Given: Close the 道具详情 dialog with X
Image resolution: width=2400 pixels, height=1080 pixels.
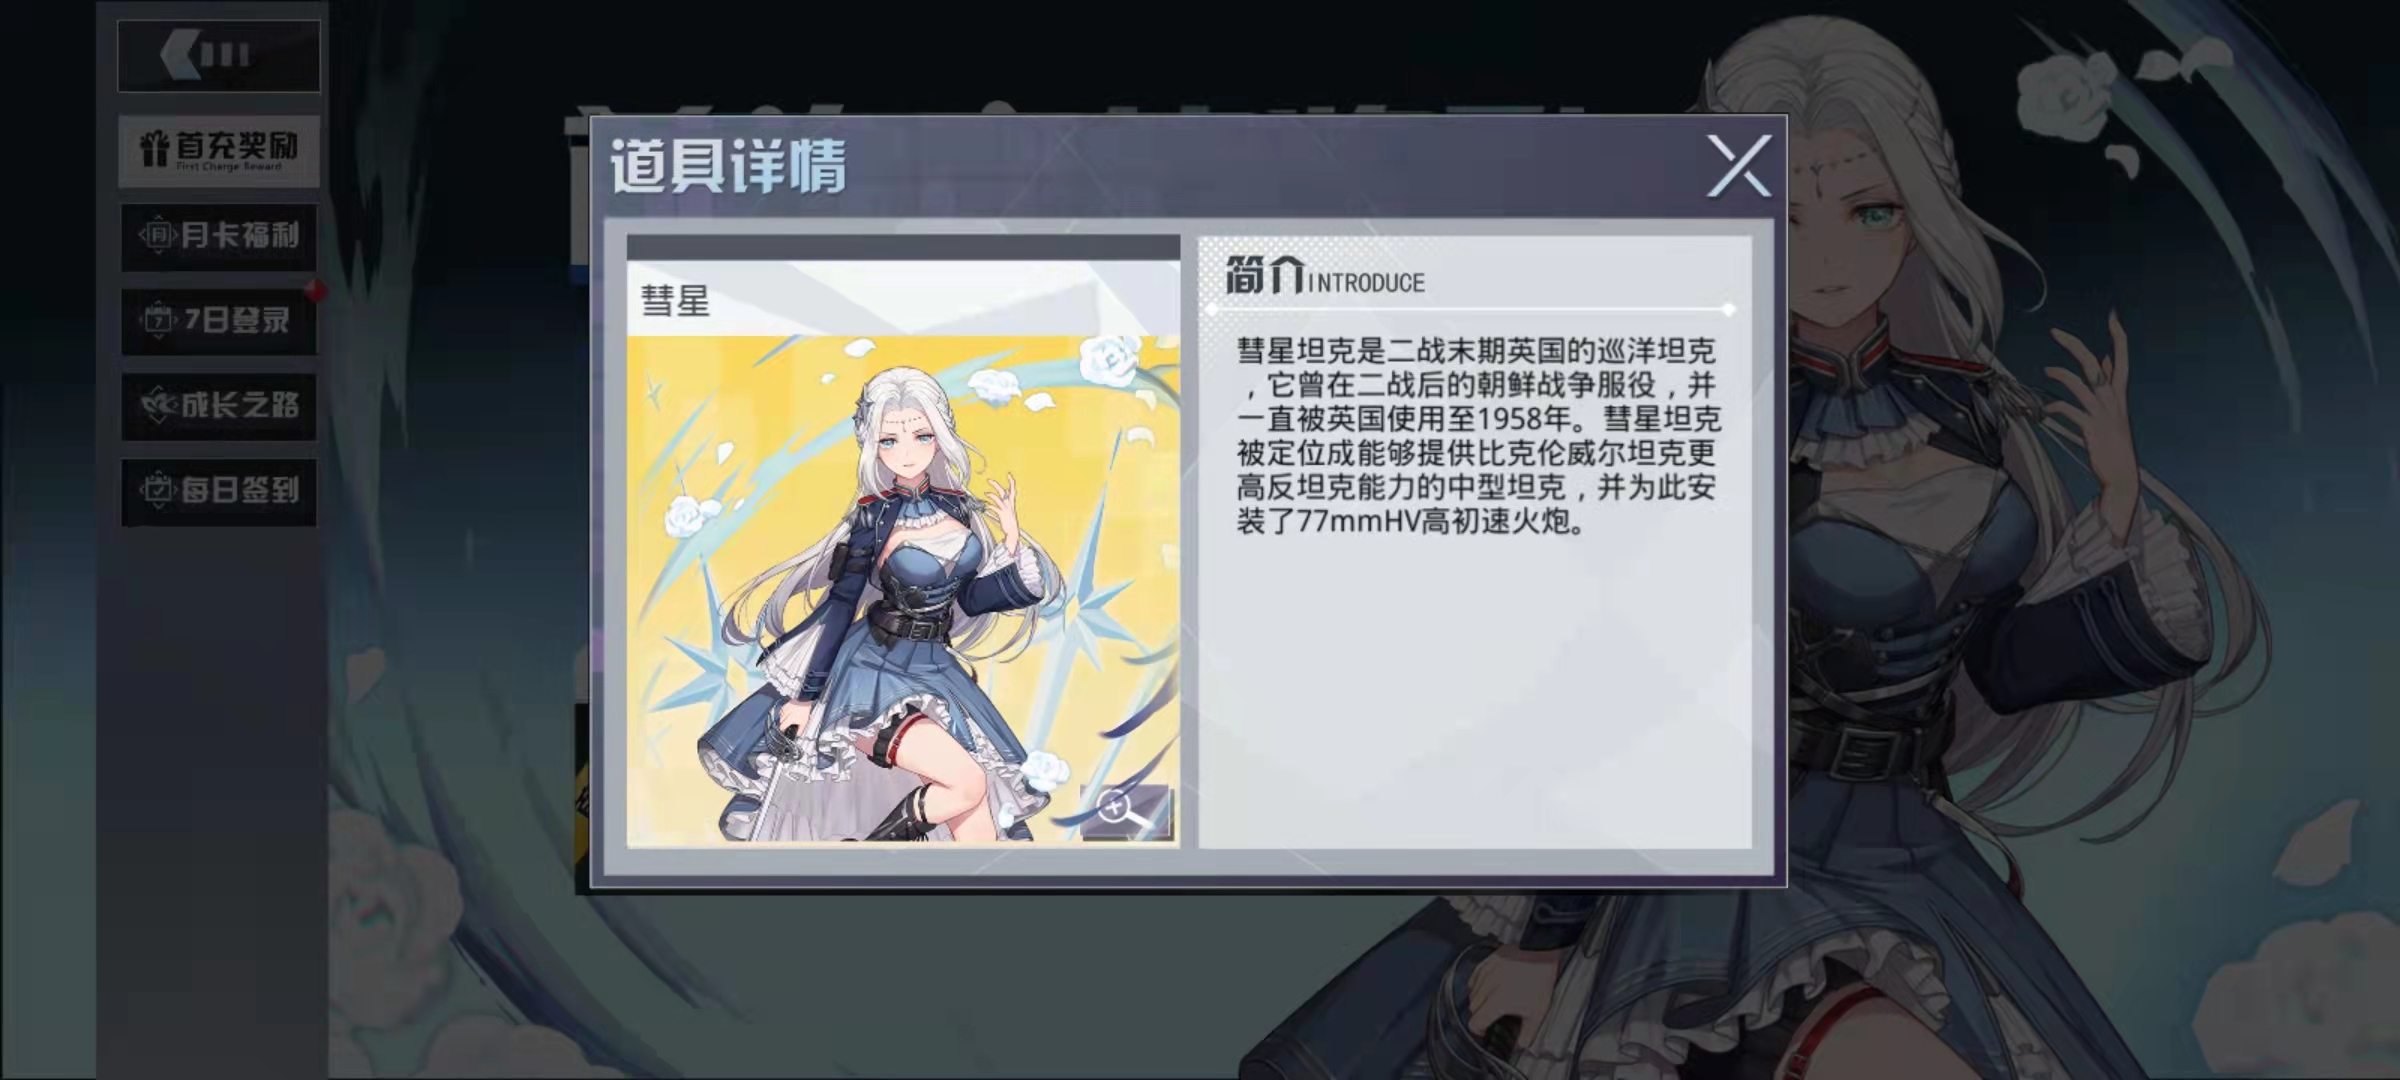Looking at the screenshot, I should coord(1738,165).
